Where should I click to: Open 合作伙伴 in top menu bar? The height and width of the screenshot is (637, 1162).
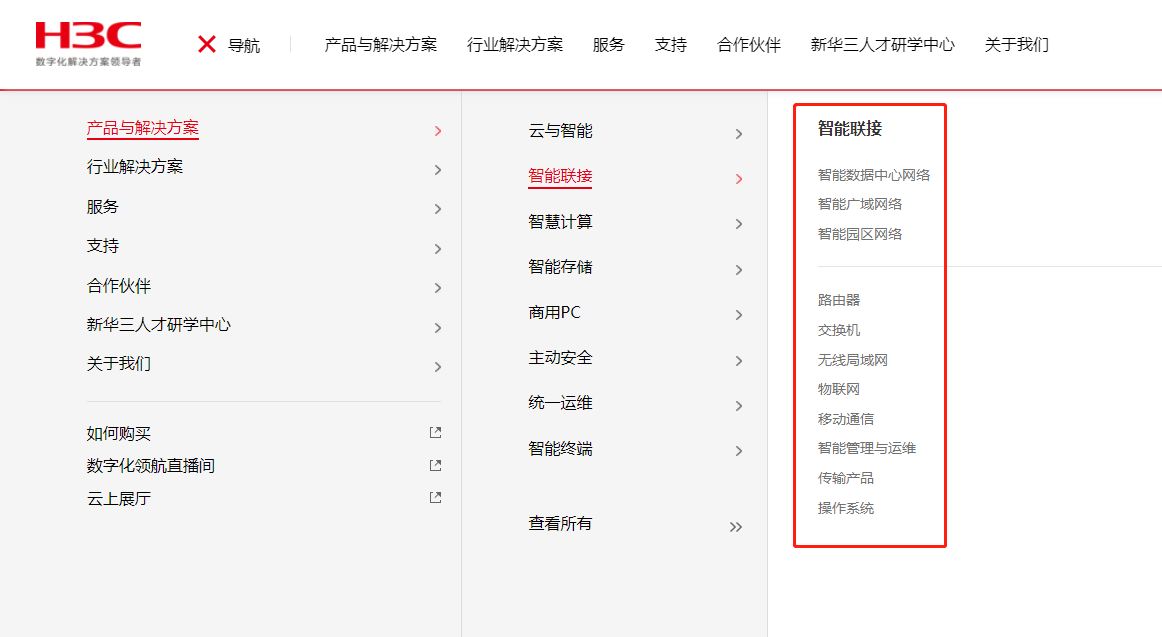point(749,45)
